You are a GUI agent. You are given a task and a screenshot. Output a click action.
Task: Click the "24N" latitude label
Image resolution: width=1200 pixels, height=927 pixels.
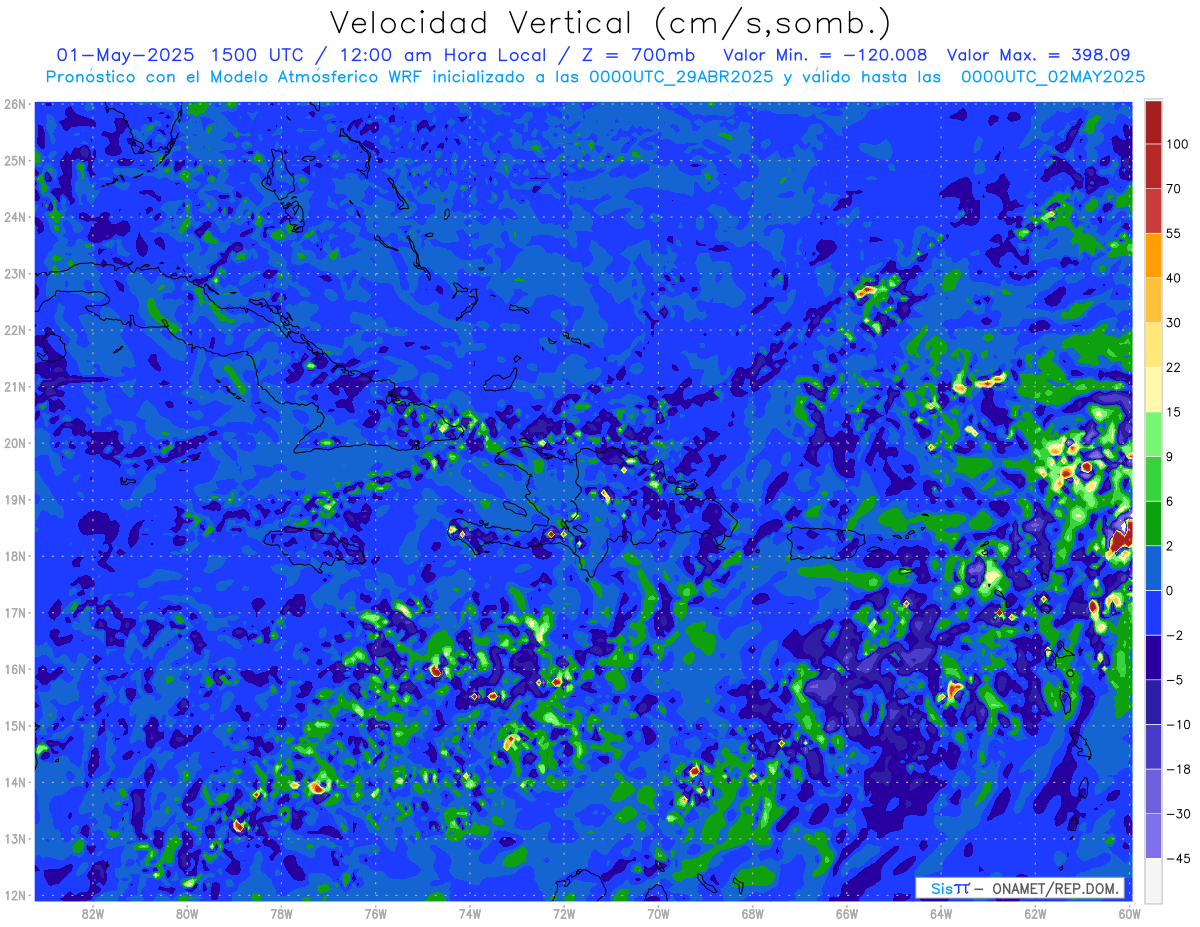coord(14,217)
